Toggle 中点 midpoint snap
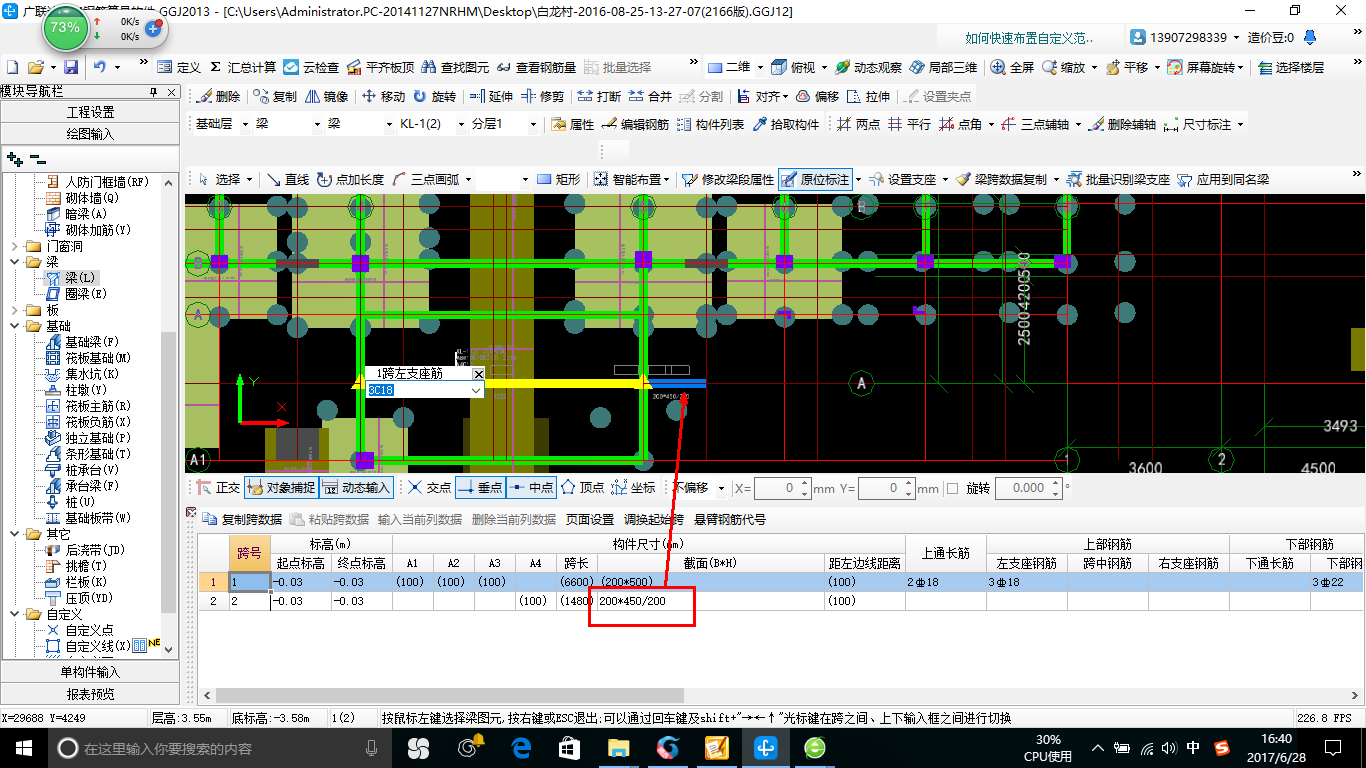This screenshot has width=1366, height=768. click(531, 488)
